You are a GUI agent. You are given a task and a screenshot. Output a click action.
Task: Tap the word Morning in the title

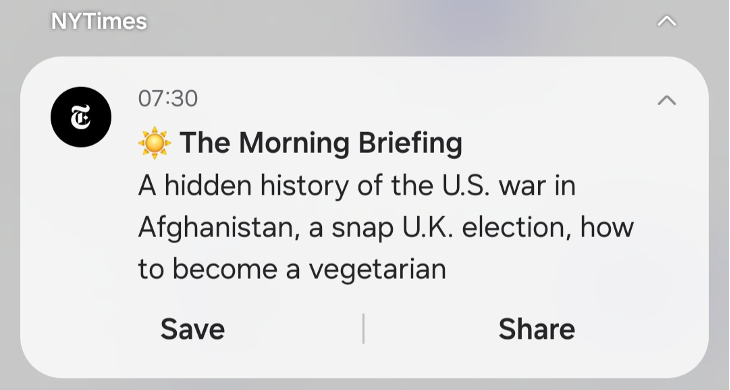pos(294,144)
